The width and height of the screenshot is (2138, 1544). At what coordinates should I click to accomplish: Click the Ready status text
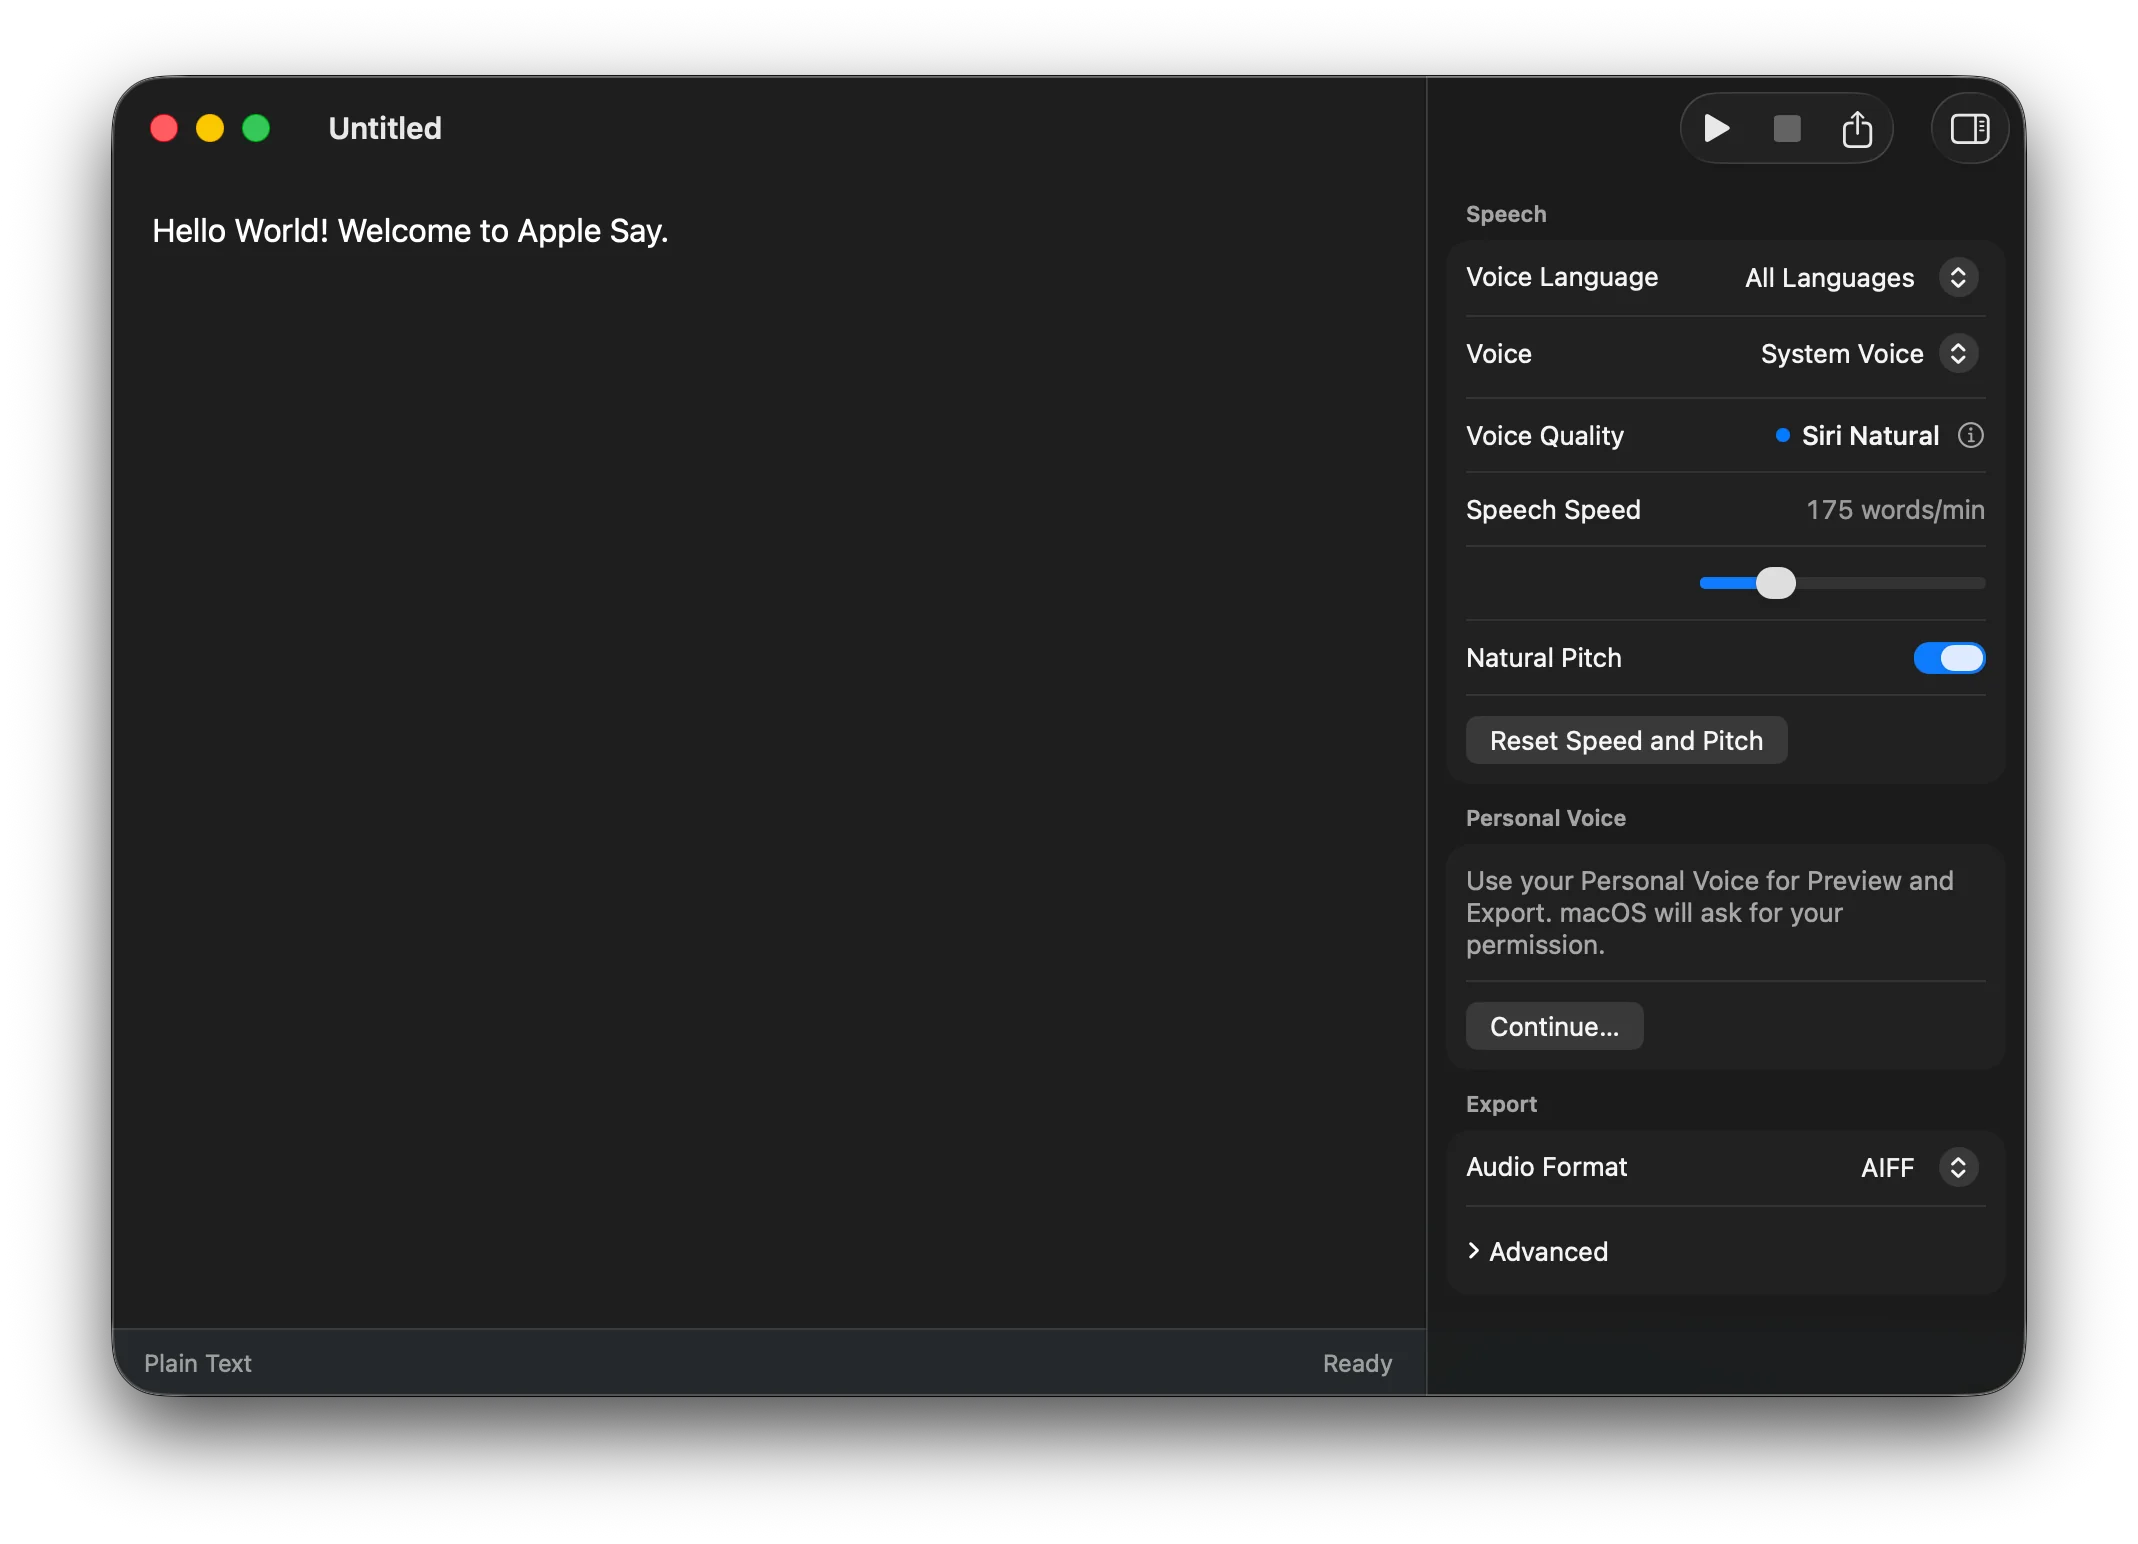click(x=1357, y=1363)
